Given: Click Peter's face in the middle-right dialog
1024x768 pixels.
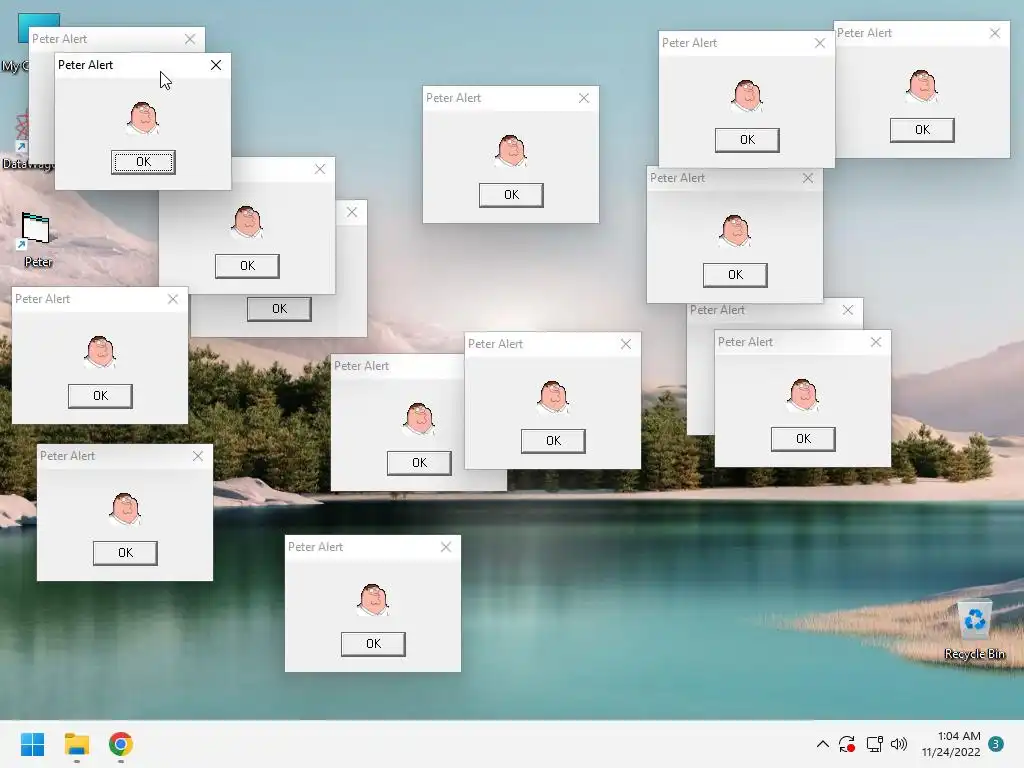Looking at the screenshot, I should pyautogui.click(x=735, y=231).
